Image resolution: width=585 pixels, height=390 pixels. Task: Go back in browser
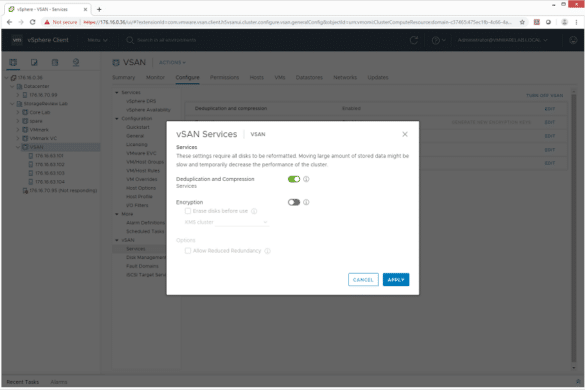[9, 22]
